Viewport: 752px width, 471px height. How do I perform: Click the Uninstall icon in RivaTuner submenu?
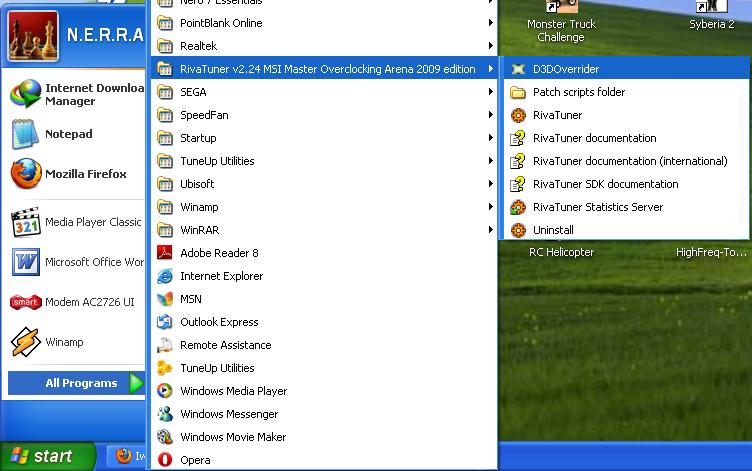(518, 230)
